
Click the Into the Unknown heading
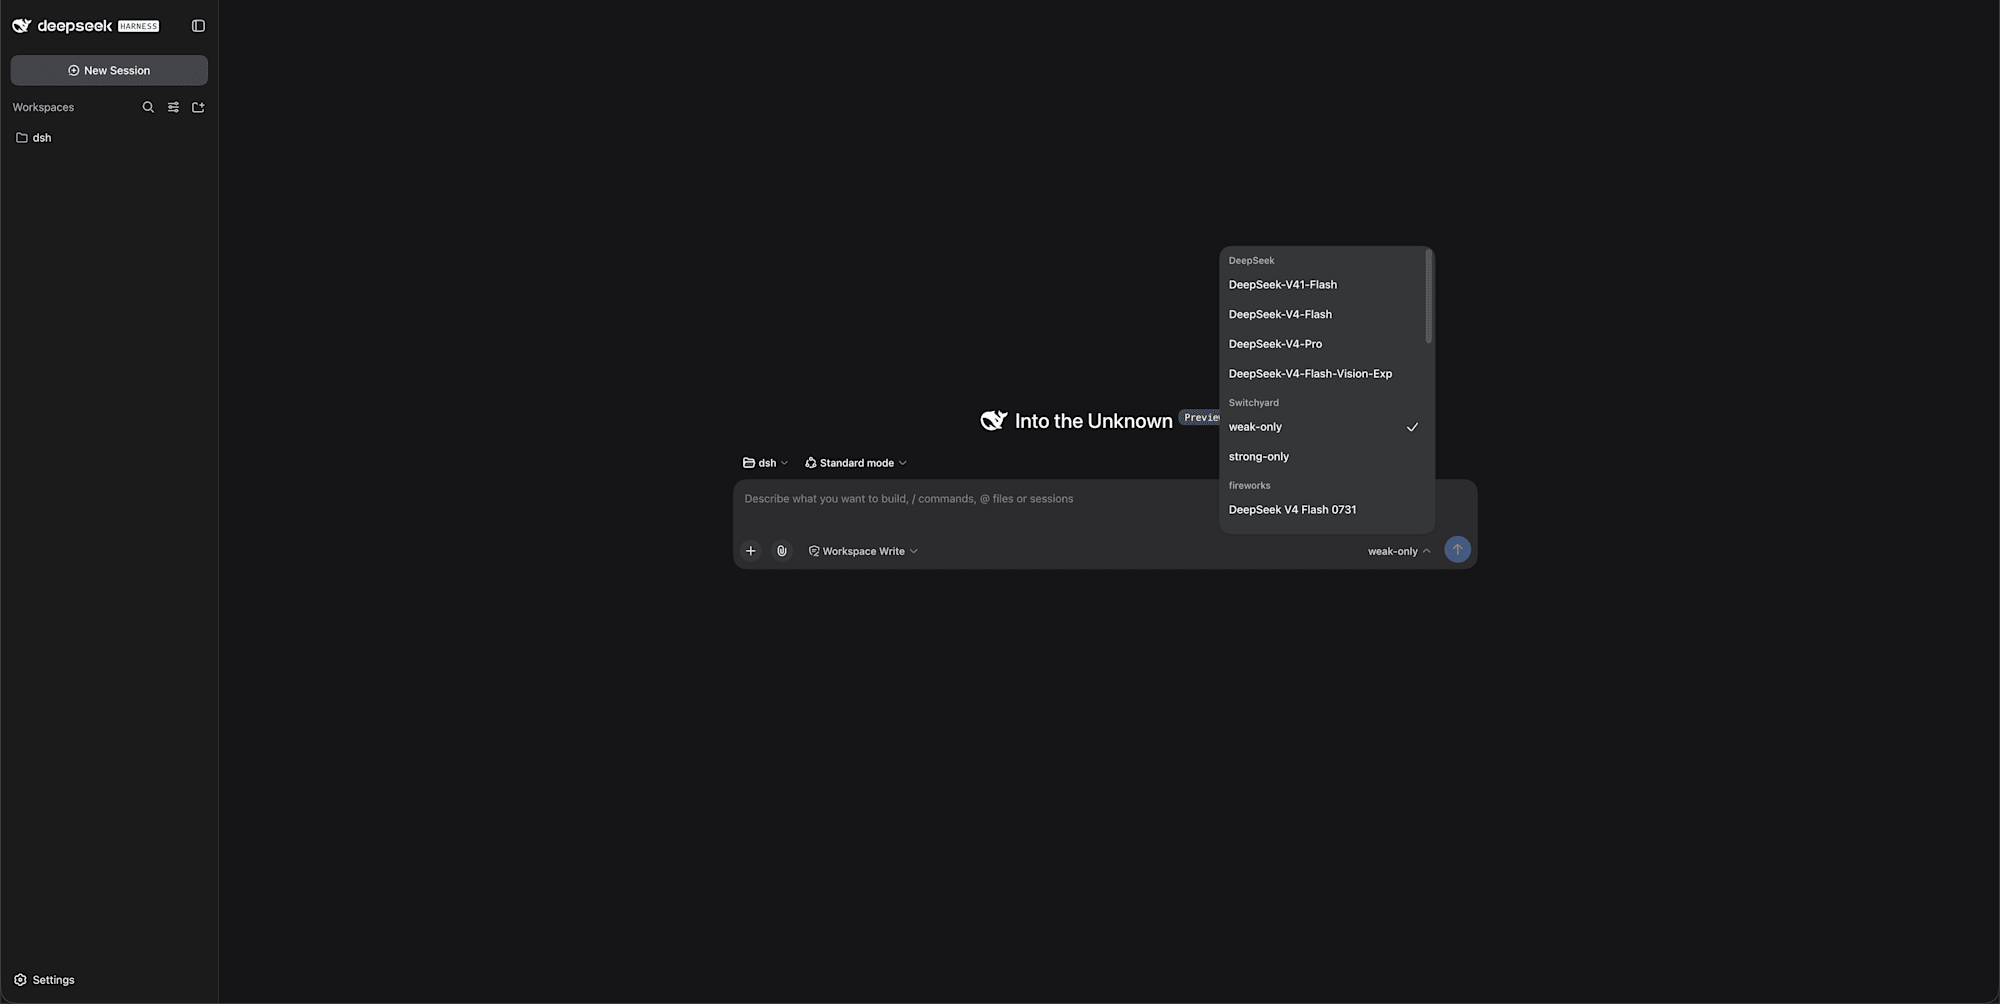1093,421
